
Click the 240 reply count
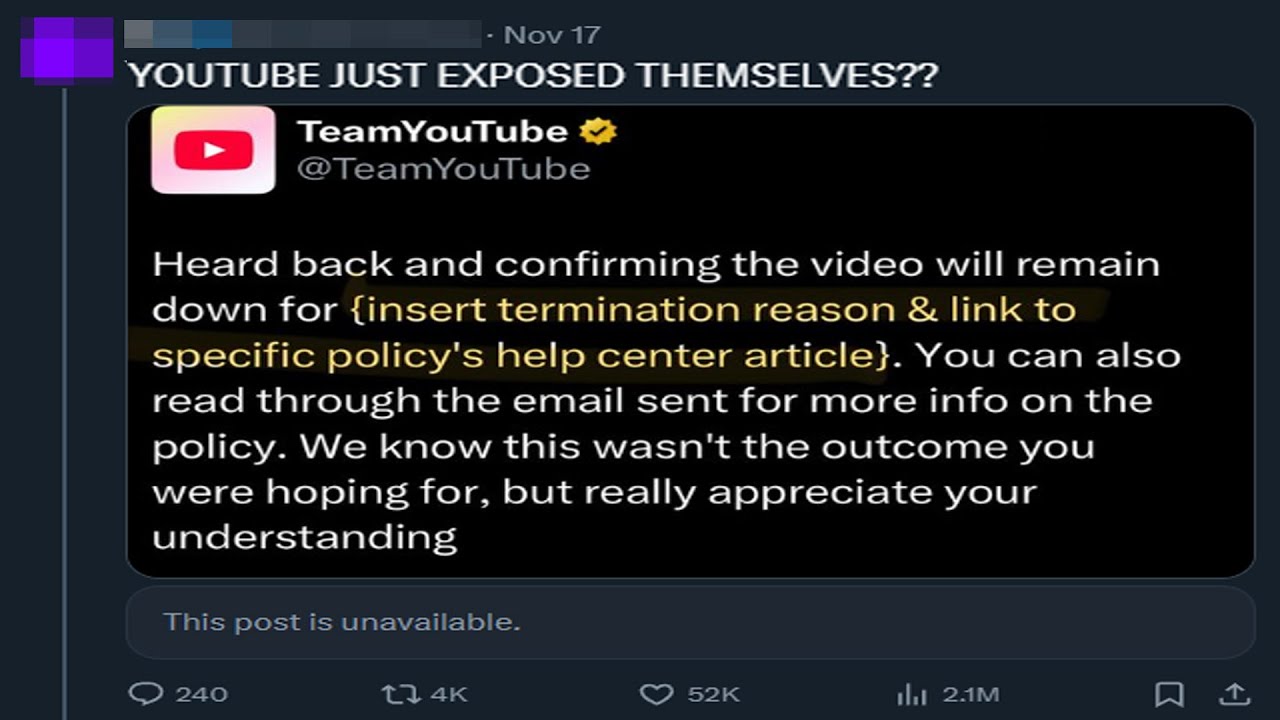(x=202, y=694)
